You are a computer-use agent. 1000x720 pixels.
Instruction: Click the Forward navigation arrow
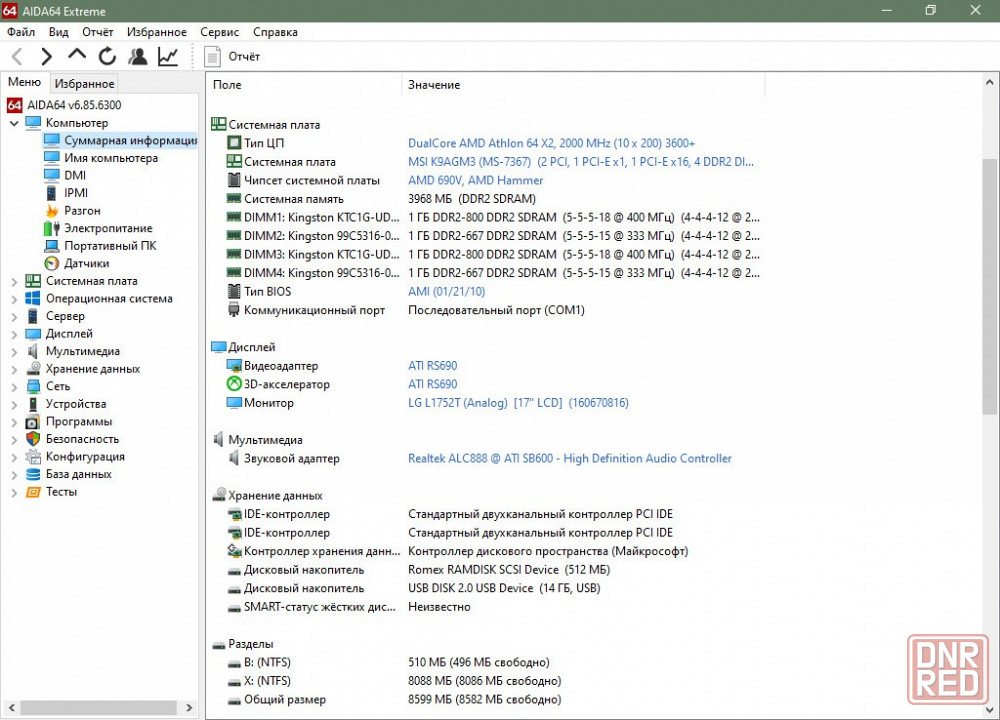coord(46,57)
